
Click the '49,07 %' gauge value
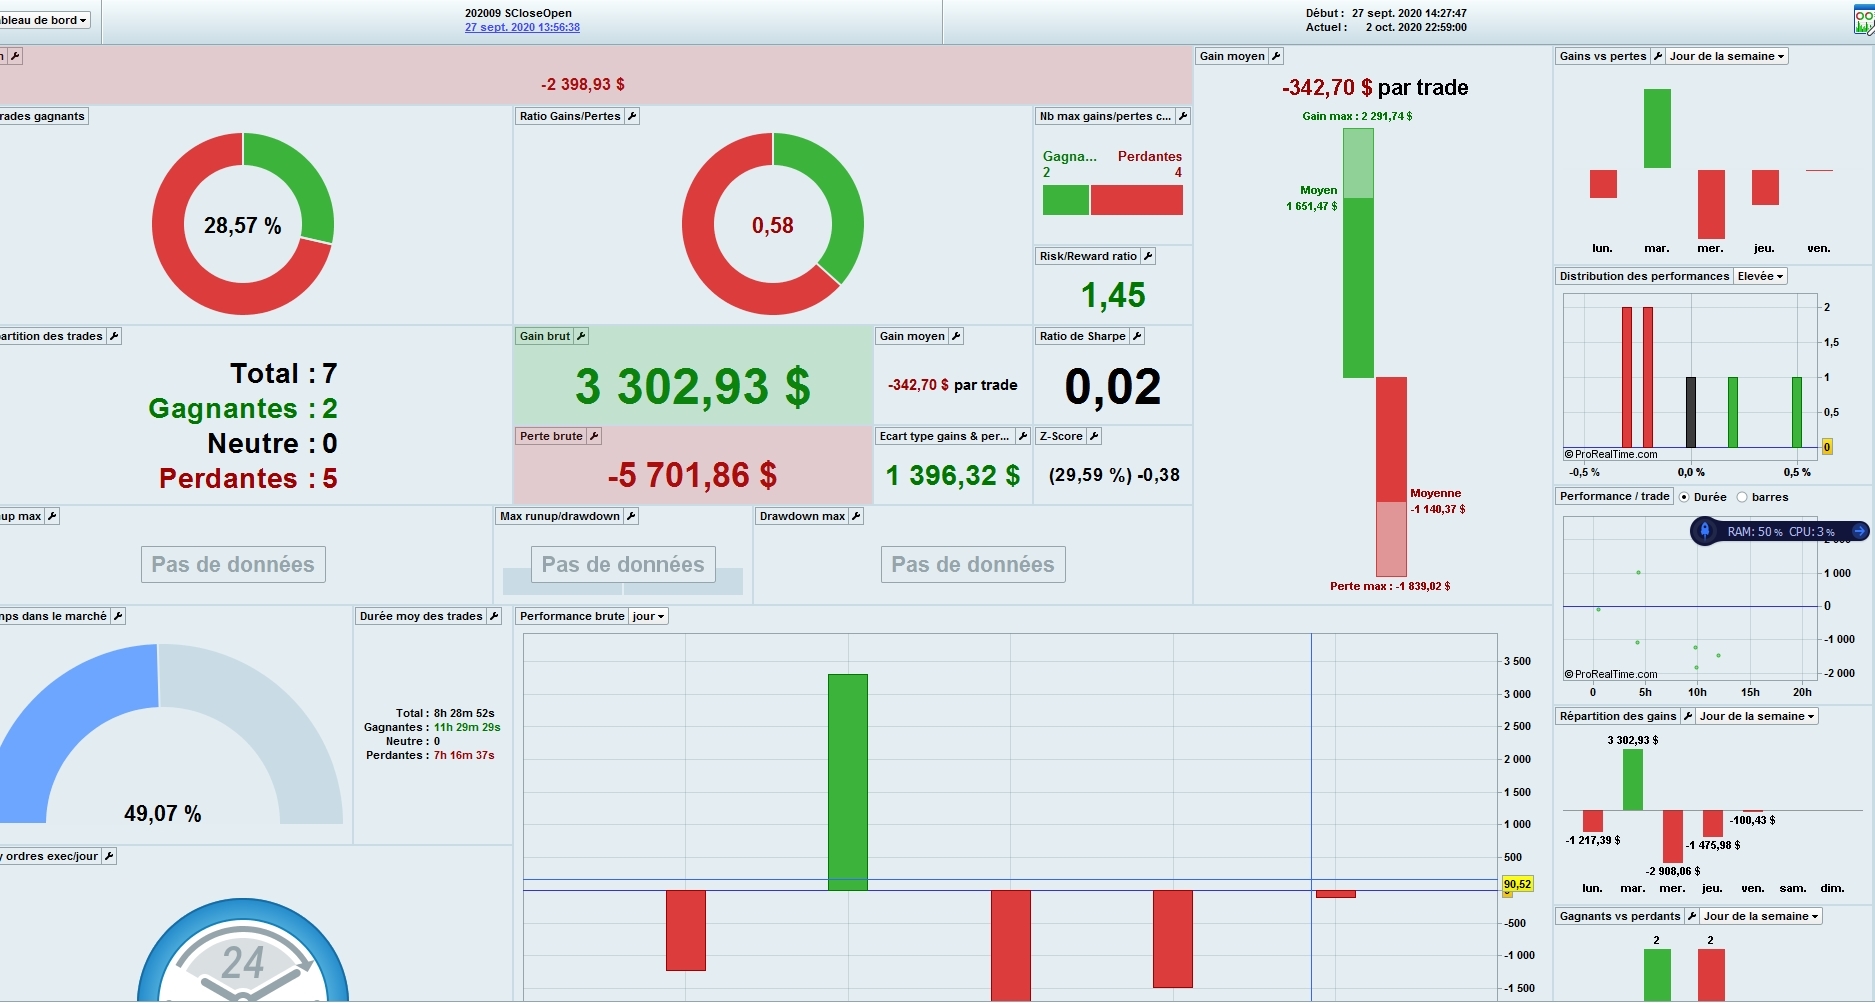(163, 814)
